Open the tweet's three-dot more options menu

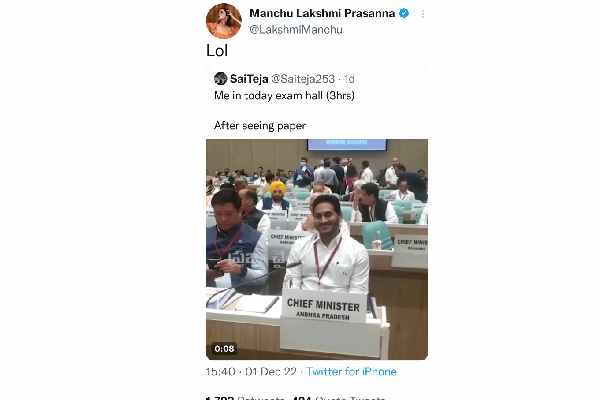(x=422, y=14)
